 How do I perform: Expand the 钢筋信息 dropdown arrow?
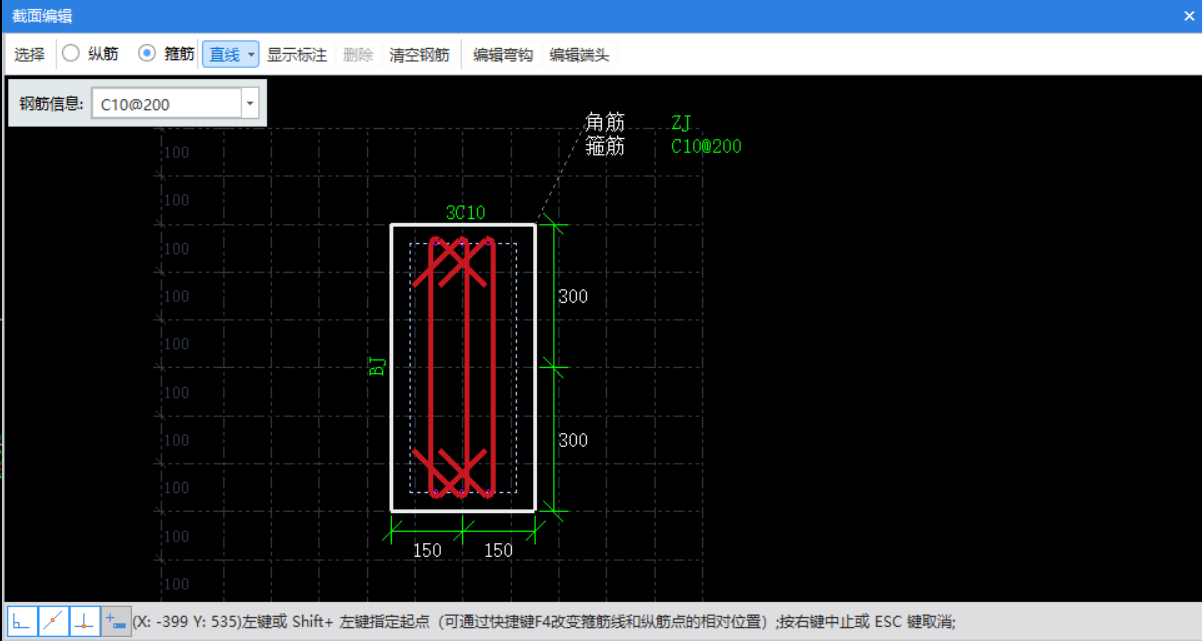pyautogui.click(x=250, y=103)
